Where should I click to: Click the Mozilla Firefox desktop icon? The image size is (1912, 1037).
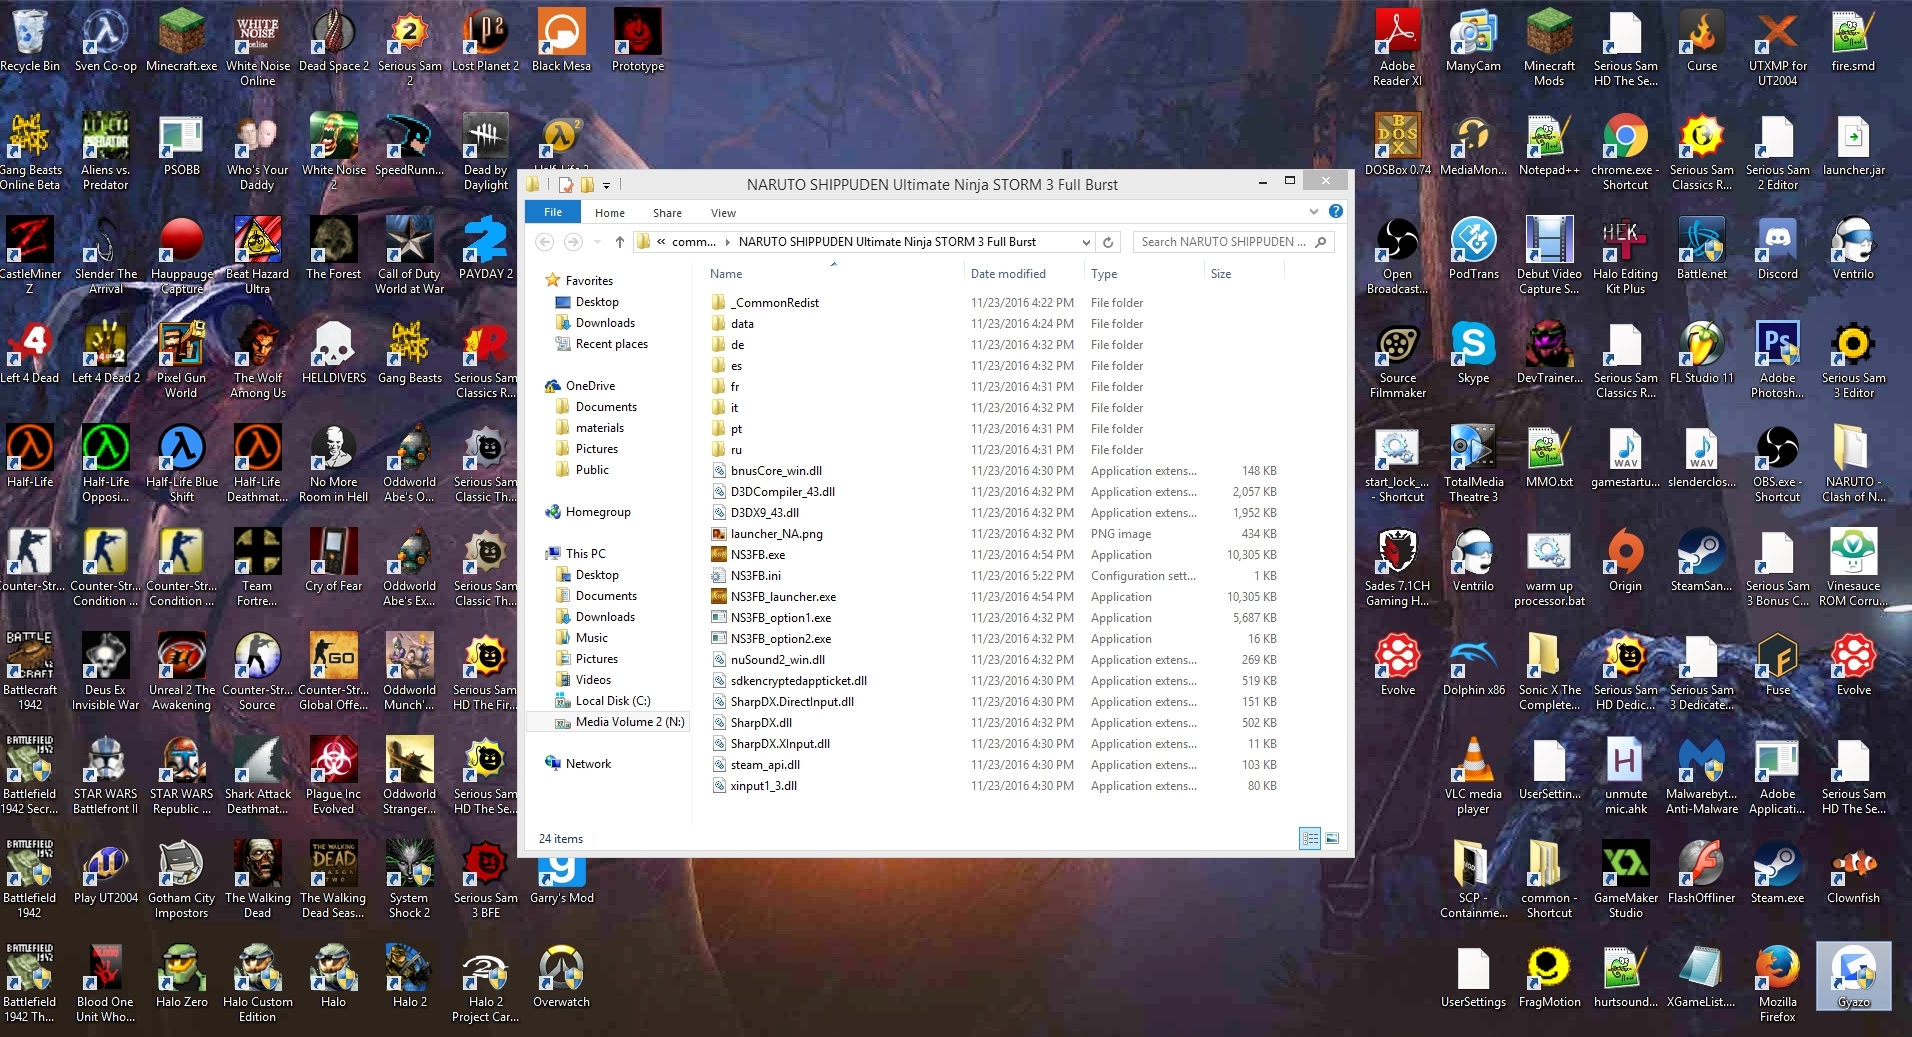pos(1778,983)
